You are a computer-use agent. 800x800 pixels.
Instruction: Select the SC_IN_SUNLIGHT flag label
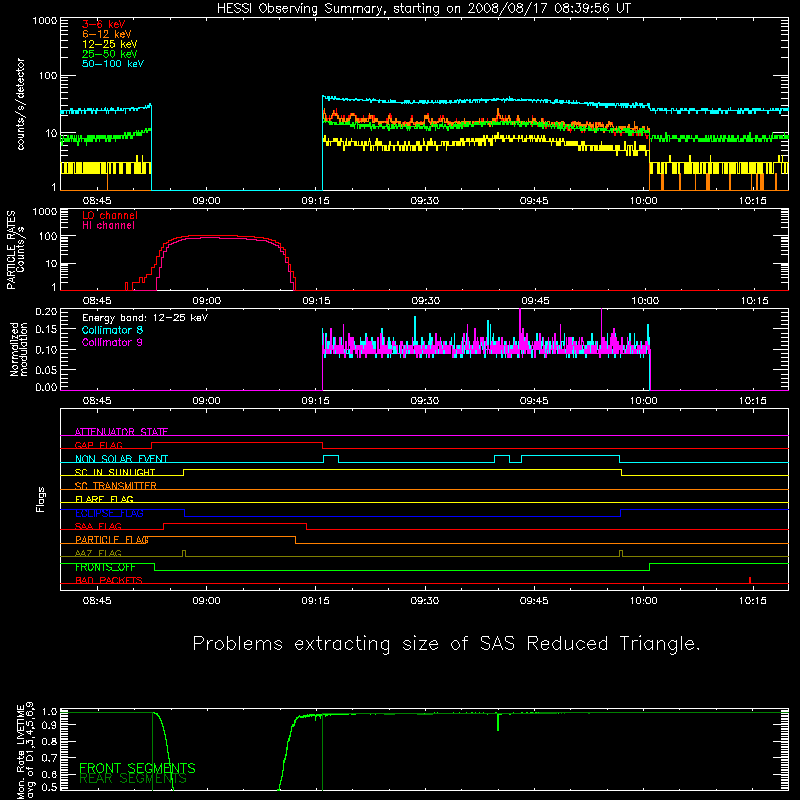click(x=115, y=472)
